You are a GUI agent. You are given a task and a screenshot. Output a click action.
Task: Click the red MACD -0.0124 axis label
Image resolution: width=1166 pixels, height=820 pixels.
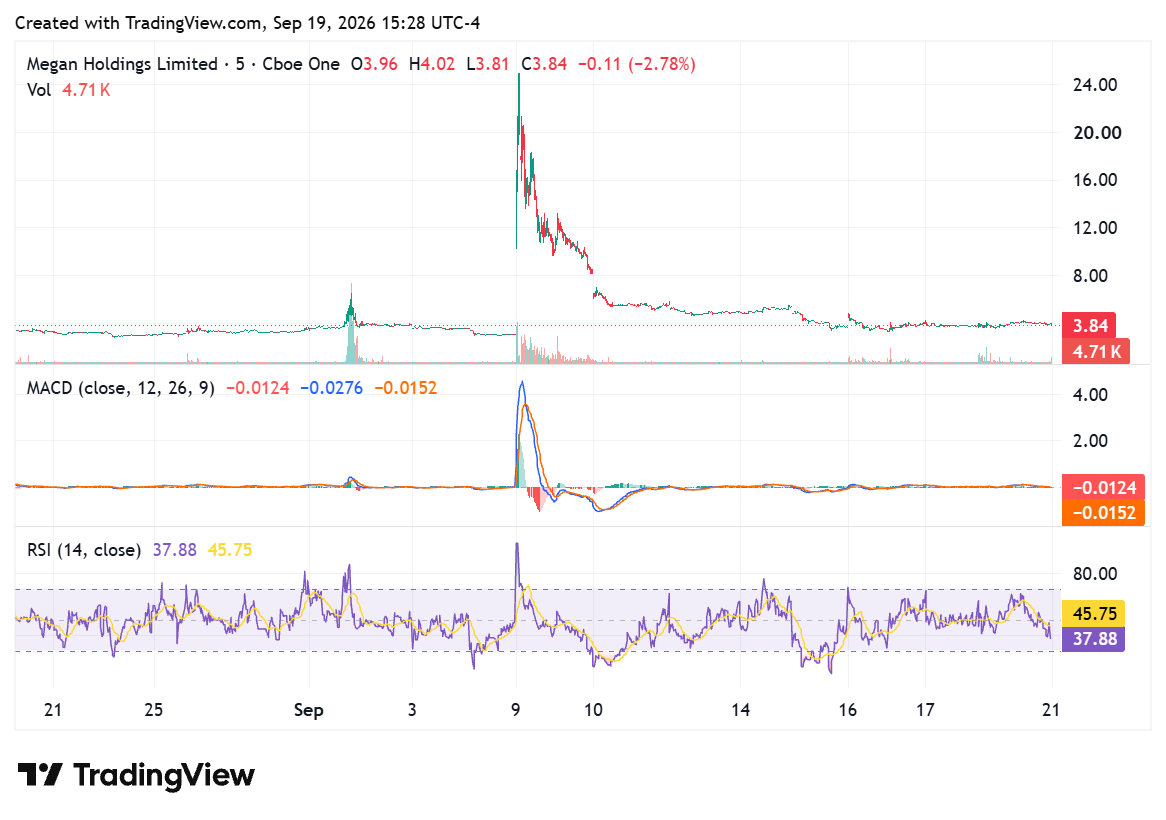(1103, 488)
